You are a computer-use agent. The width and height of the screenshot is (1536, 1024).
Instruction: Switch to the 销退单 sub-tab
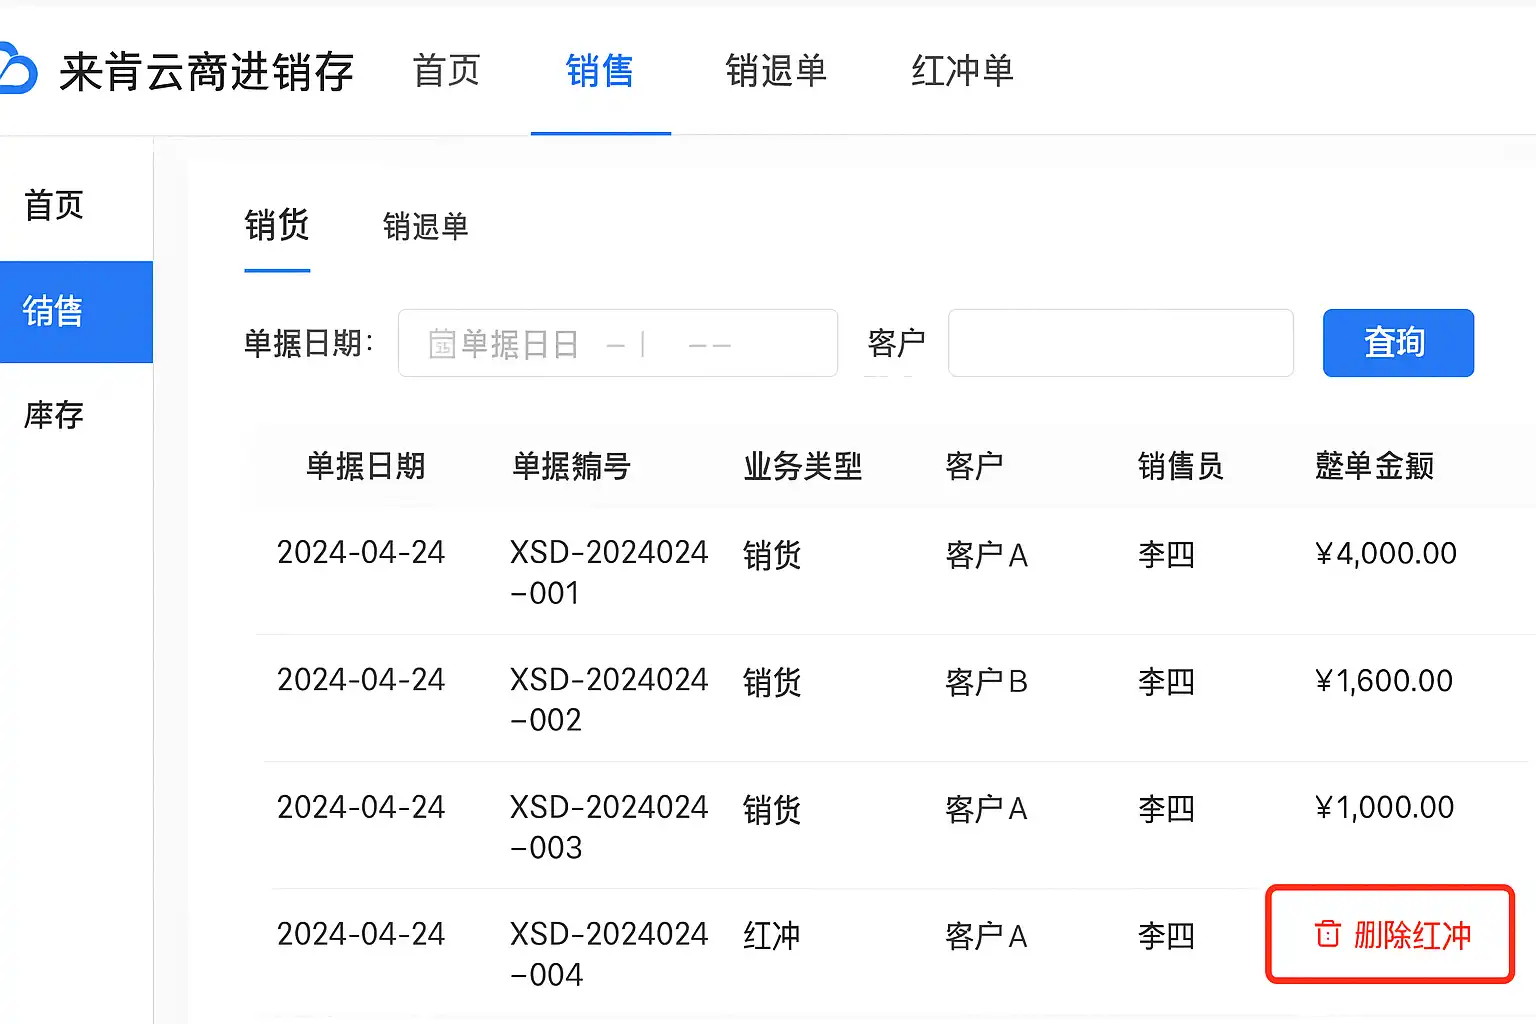click(x=425, y=226)
